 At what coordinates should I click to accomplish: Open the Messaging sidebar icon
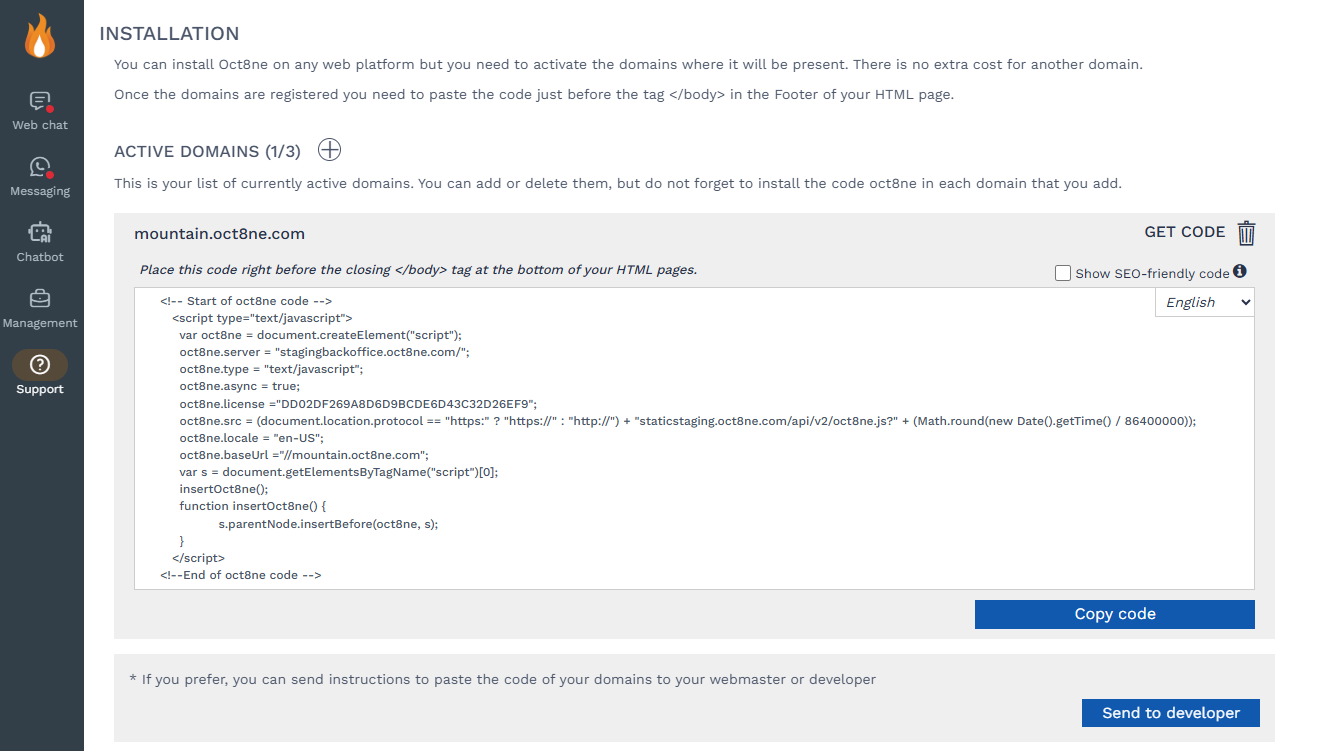[40, 167]
